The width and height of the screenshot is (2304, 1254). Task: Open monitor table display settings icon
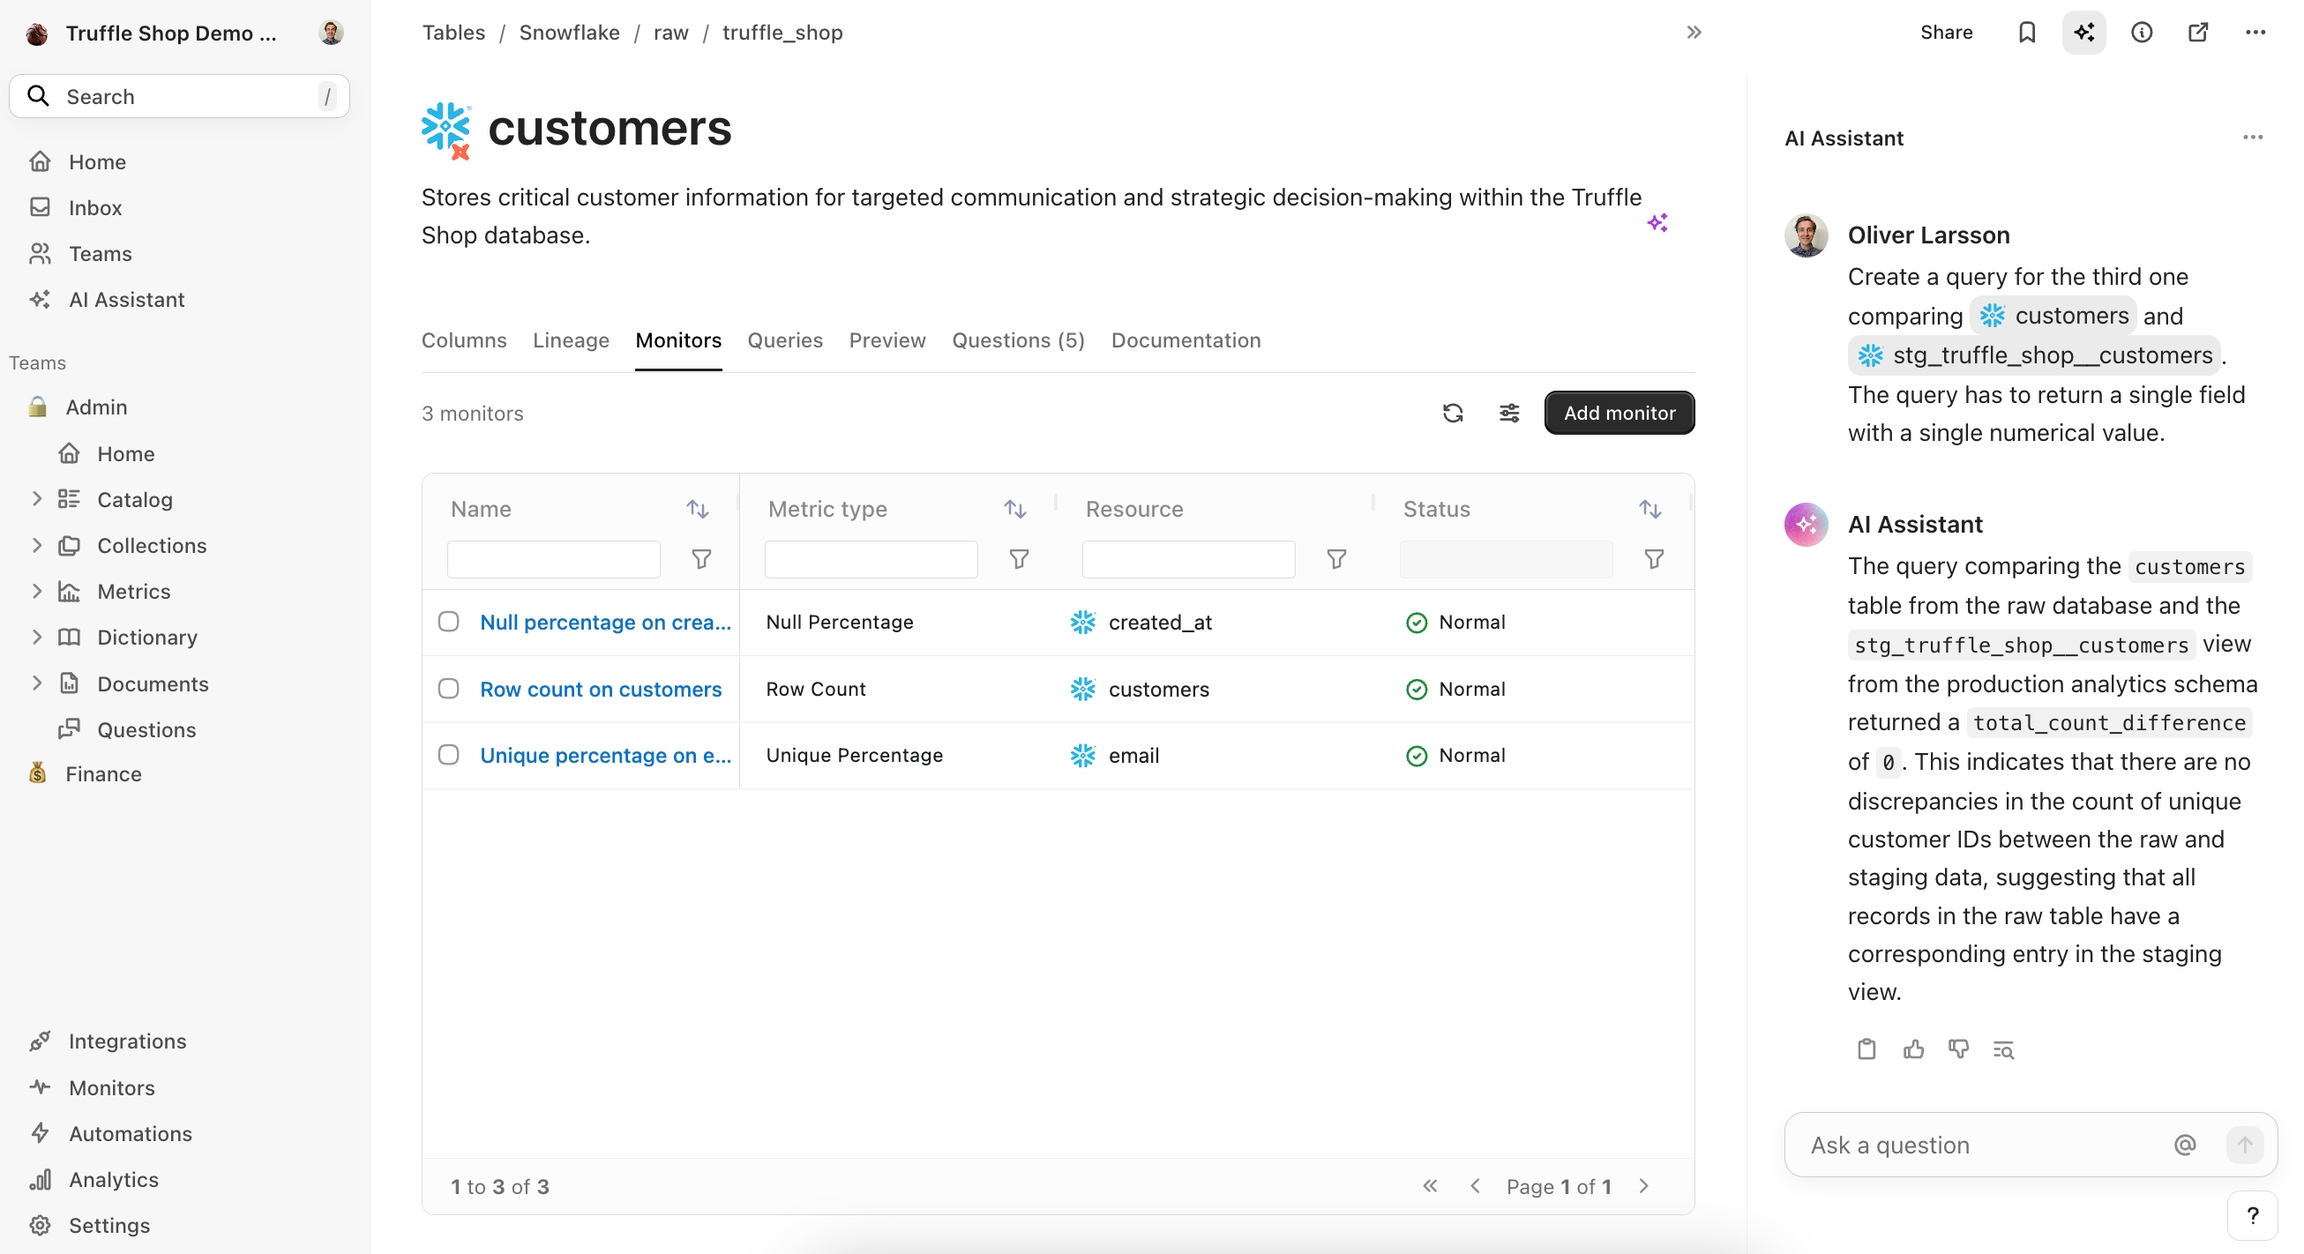pyautogui.click(x=1509, y=413)
